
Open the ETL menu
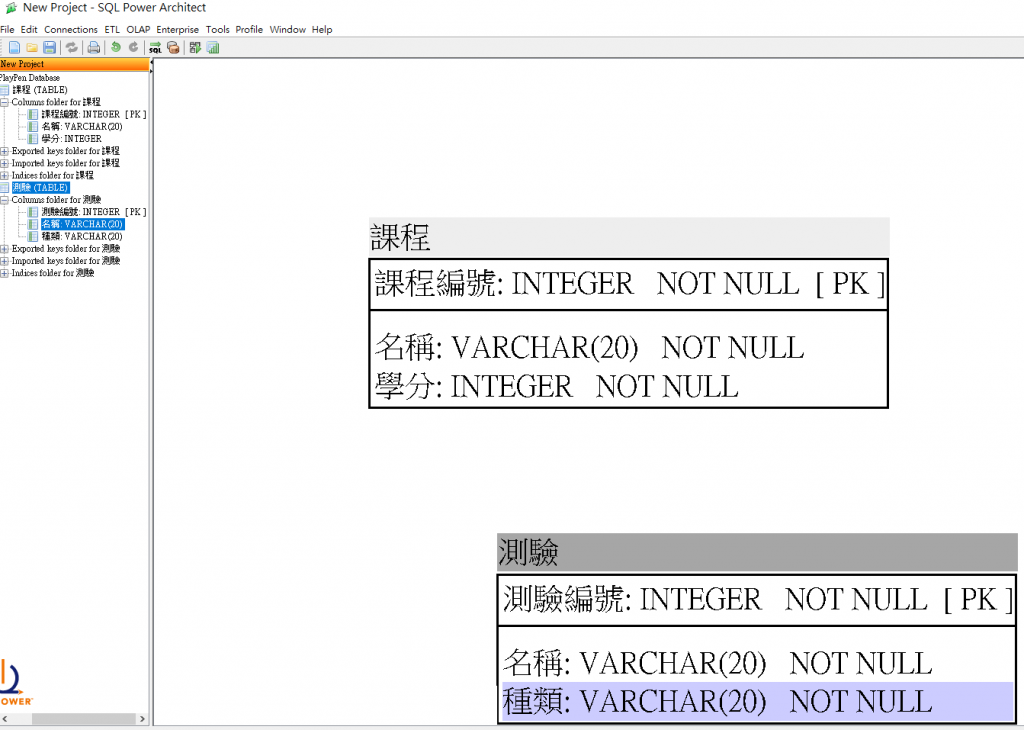pyautogui.click(x=112, y=29)
